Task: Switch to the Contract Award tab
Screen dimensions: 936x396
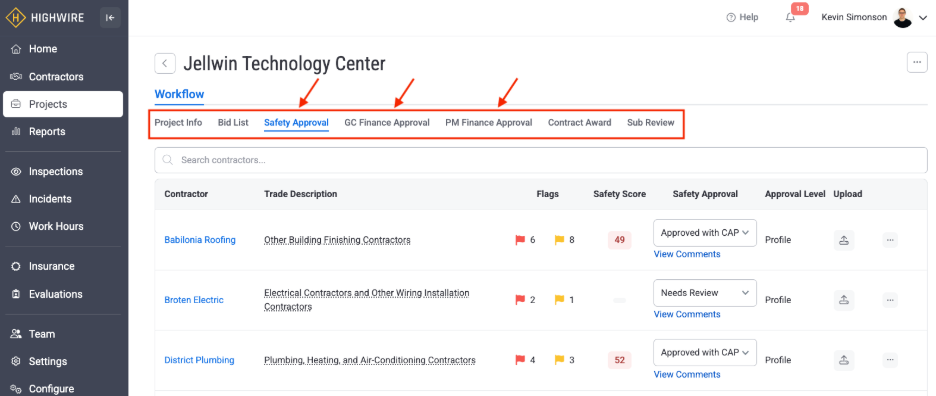Action: (580, 122)
